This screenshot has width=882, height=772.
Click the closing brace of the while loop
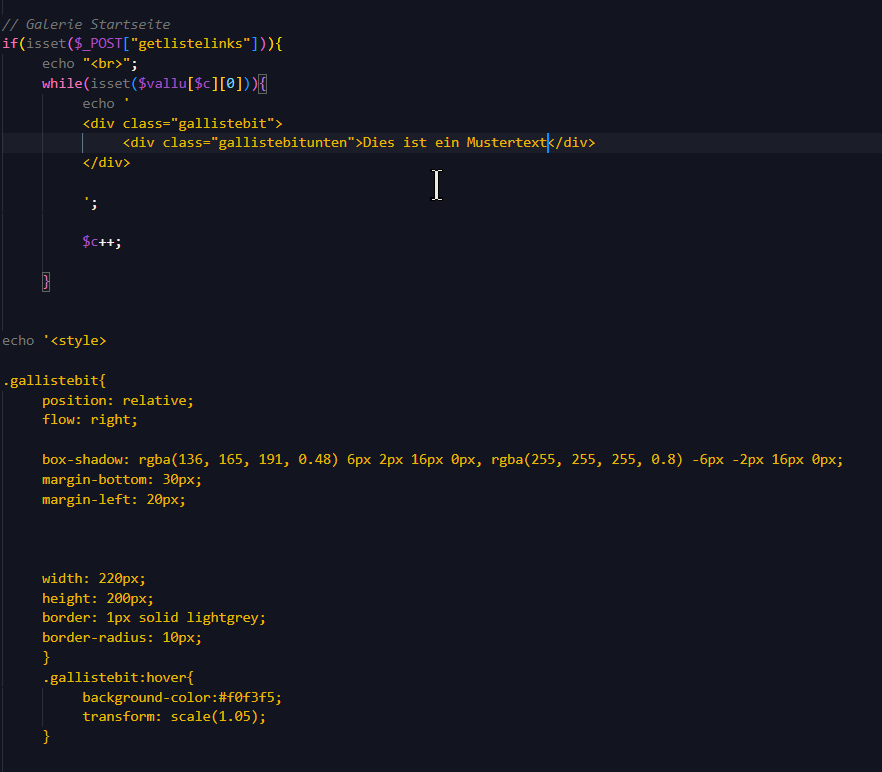pyautogui.click(x=45, y=281)
